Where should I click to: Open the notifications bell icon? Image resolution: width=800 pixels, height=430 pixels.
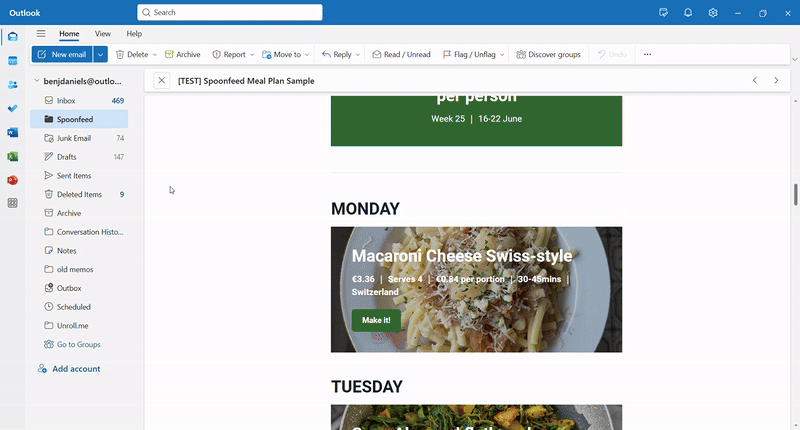(688, 13)
